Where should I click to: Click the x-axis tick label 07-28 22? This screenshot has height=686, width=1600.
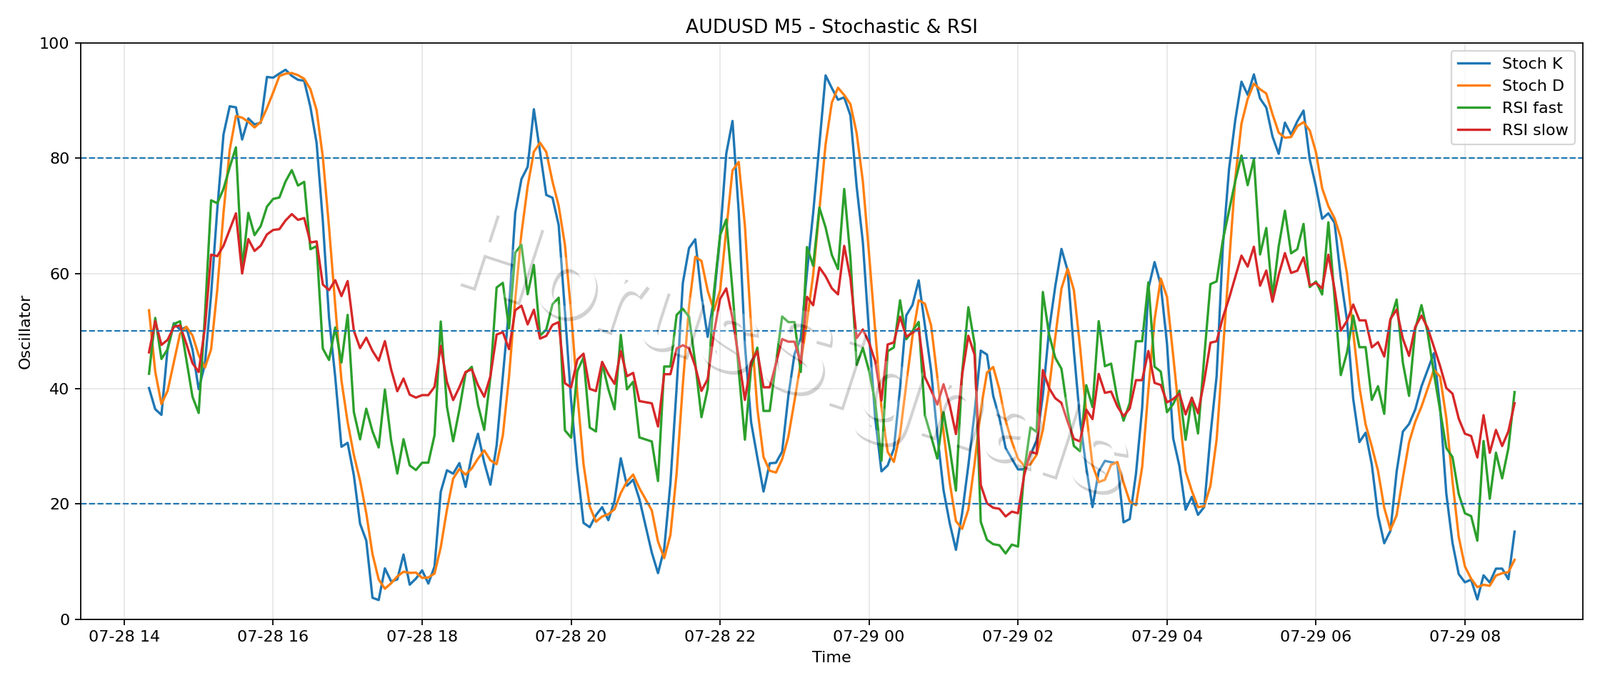pos(719,635)
